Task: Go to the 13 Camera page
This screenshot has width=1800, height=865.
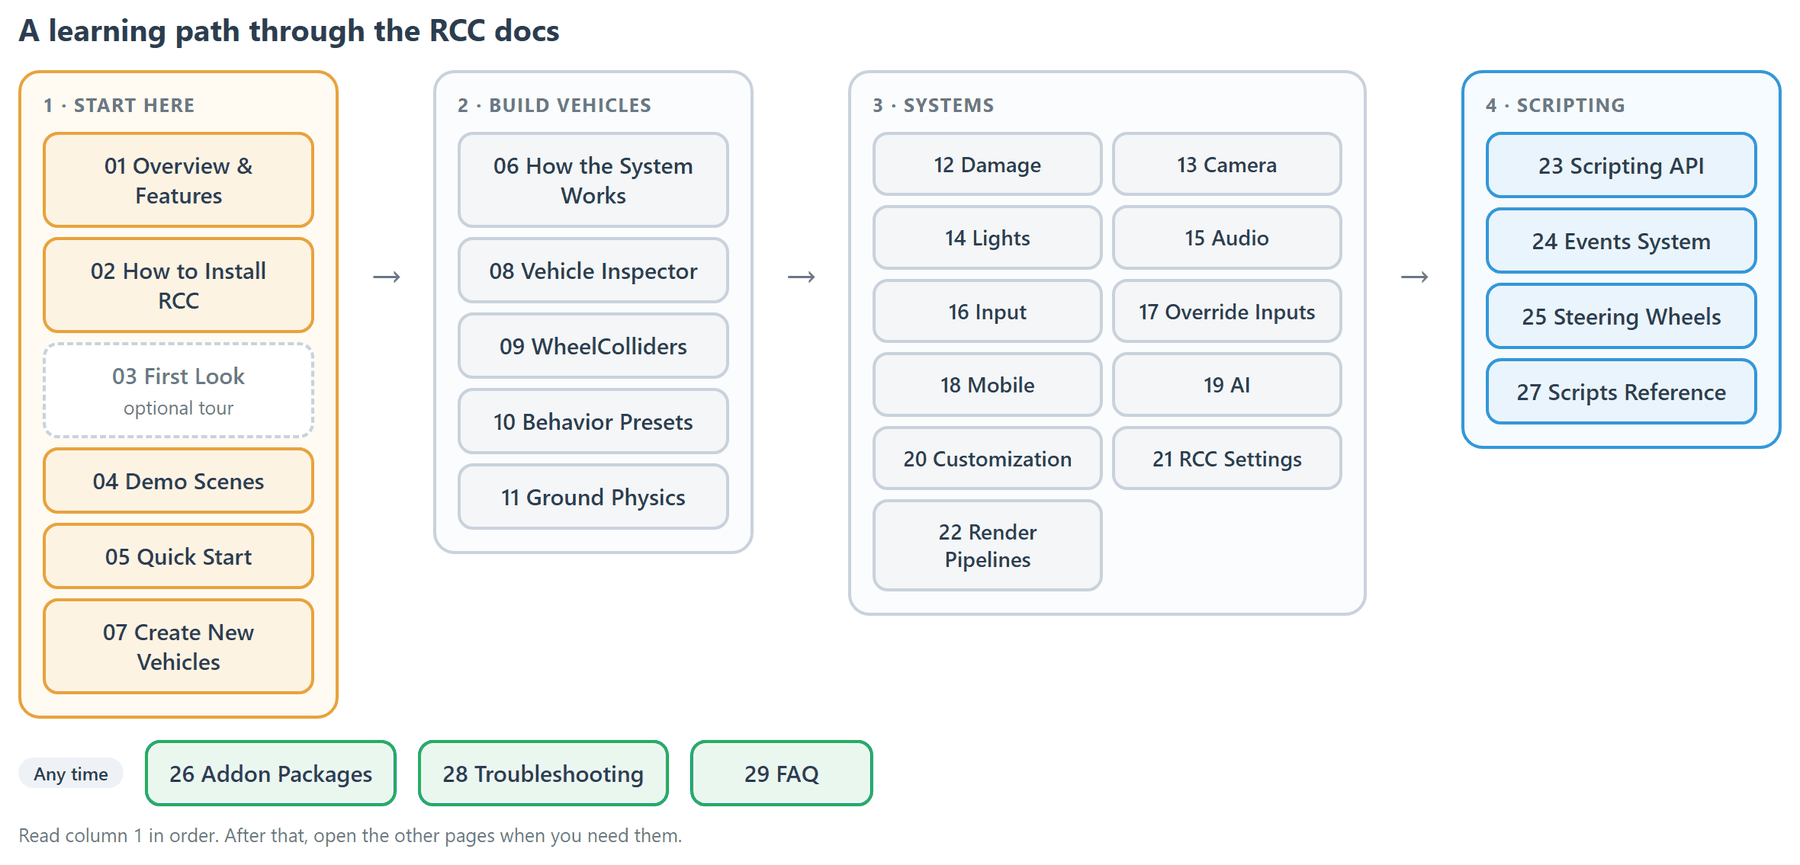Action: click(1227, 164)
